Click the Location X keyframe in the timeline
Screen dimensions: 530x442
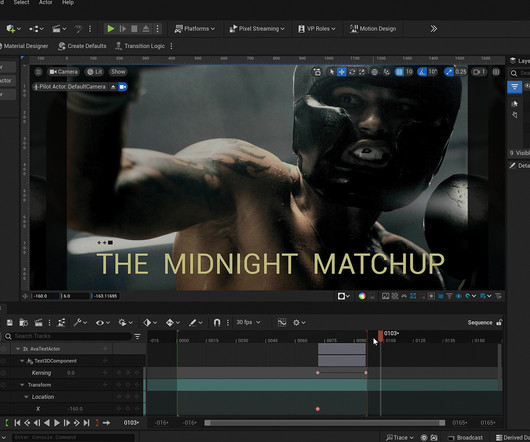[x=318, y=409]
